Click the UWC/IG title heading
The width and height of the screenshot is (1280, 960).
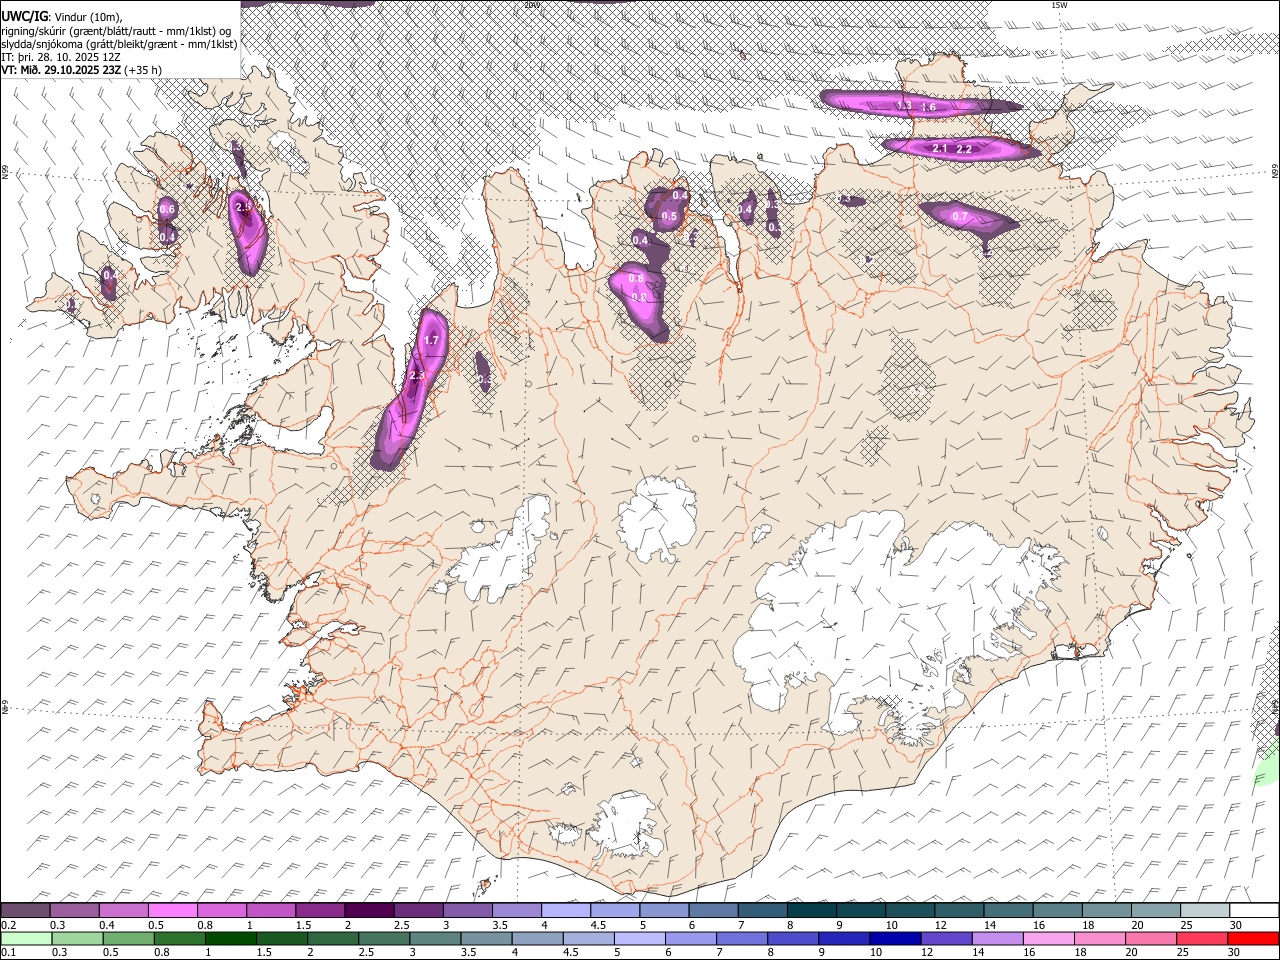click(23, 15)
